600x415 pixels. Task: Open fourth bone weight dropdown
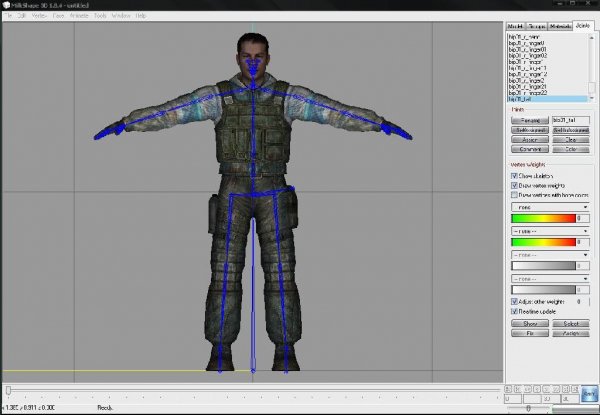point(550,279)
